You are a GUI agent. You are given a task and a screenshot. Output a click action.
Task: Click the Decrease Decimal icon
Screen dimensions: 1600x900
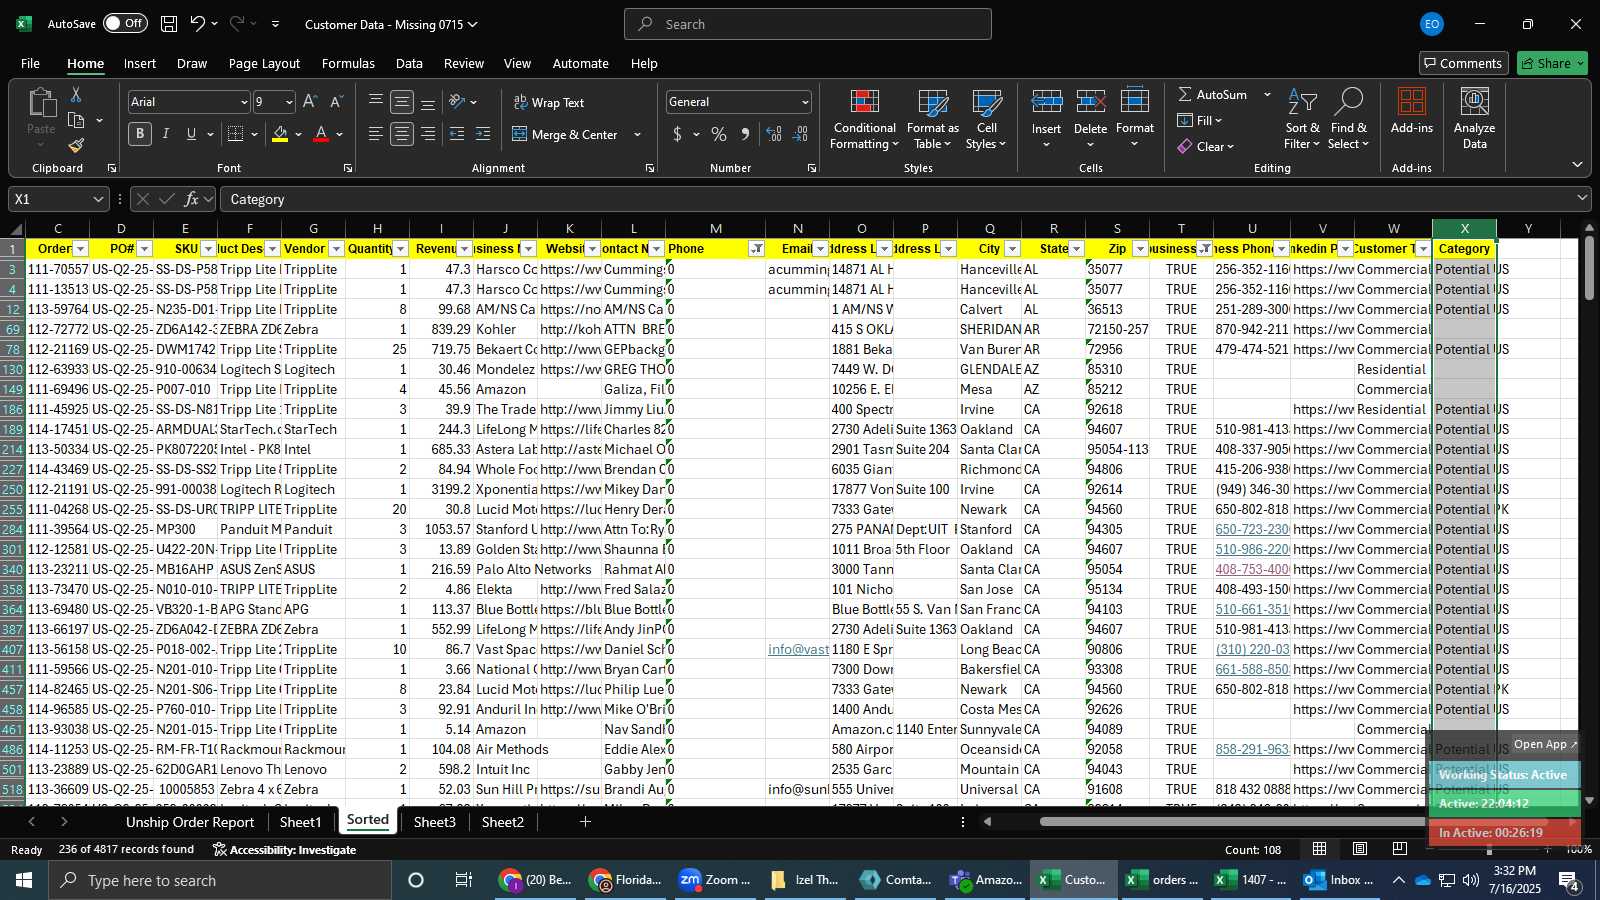(800, 134)
